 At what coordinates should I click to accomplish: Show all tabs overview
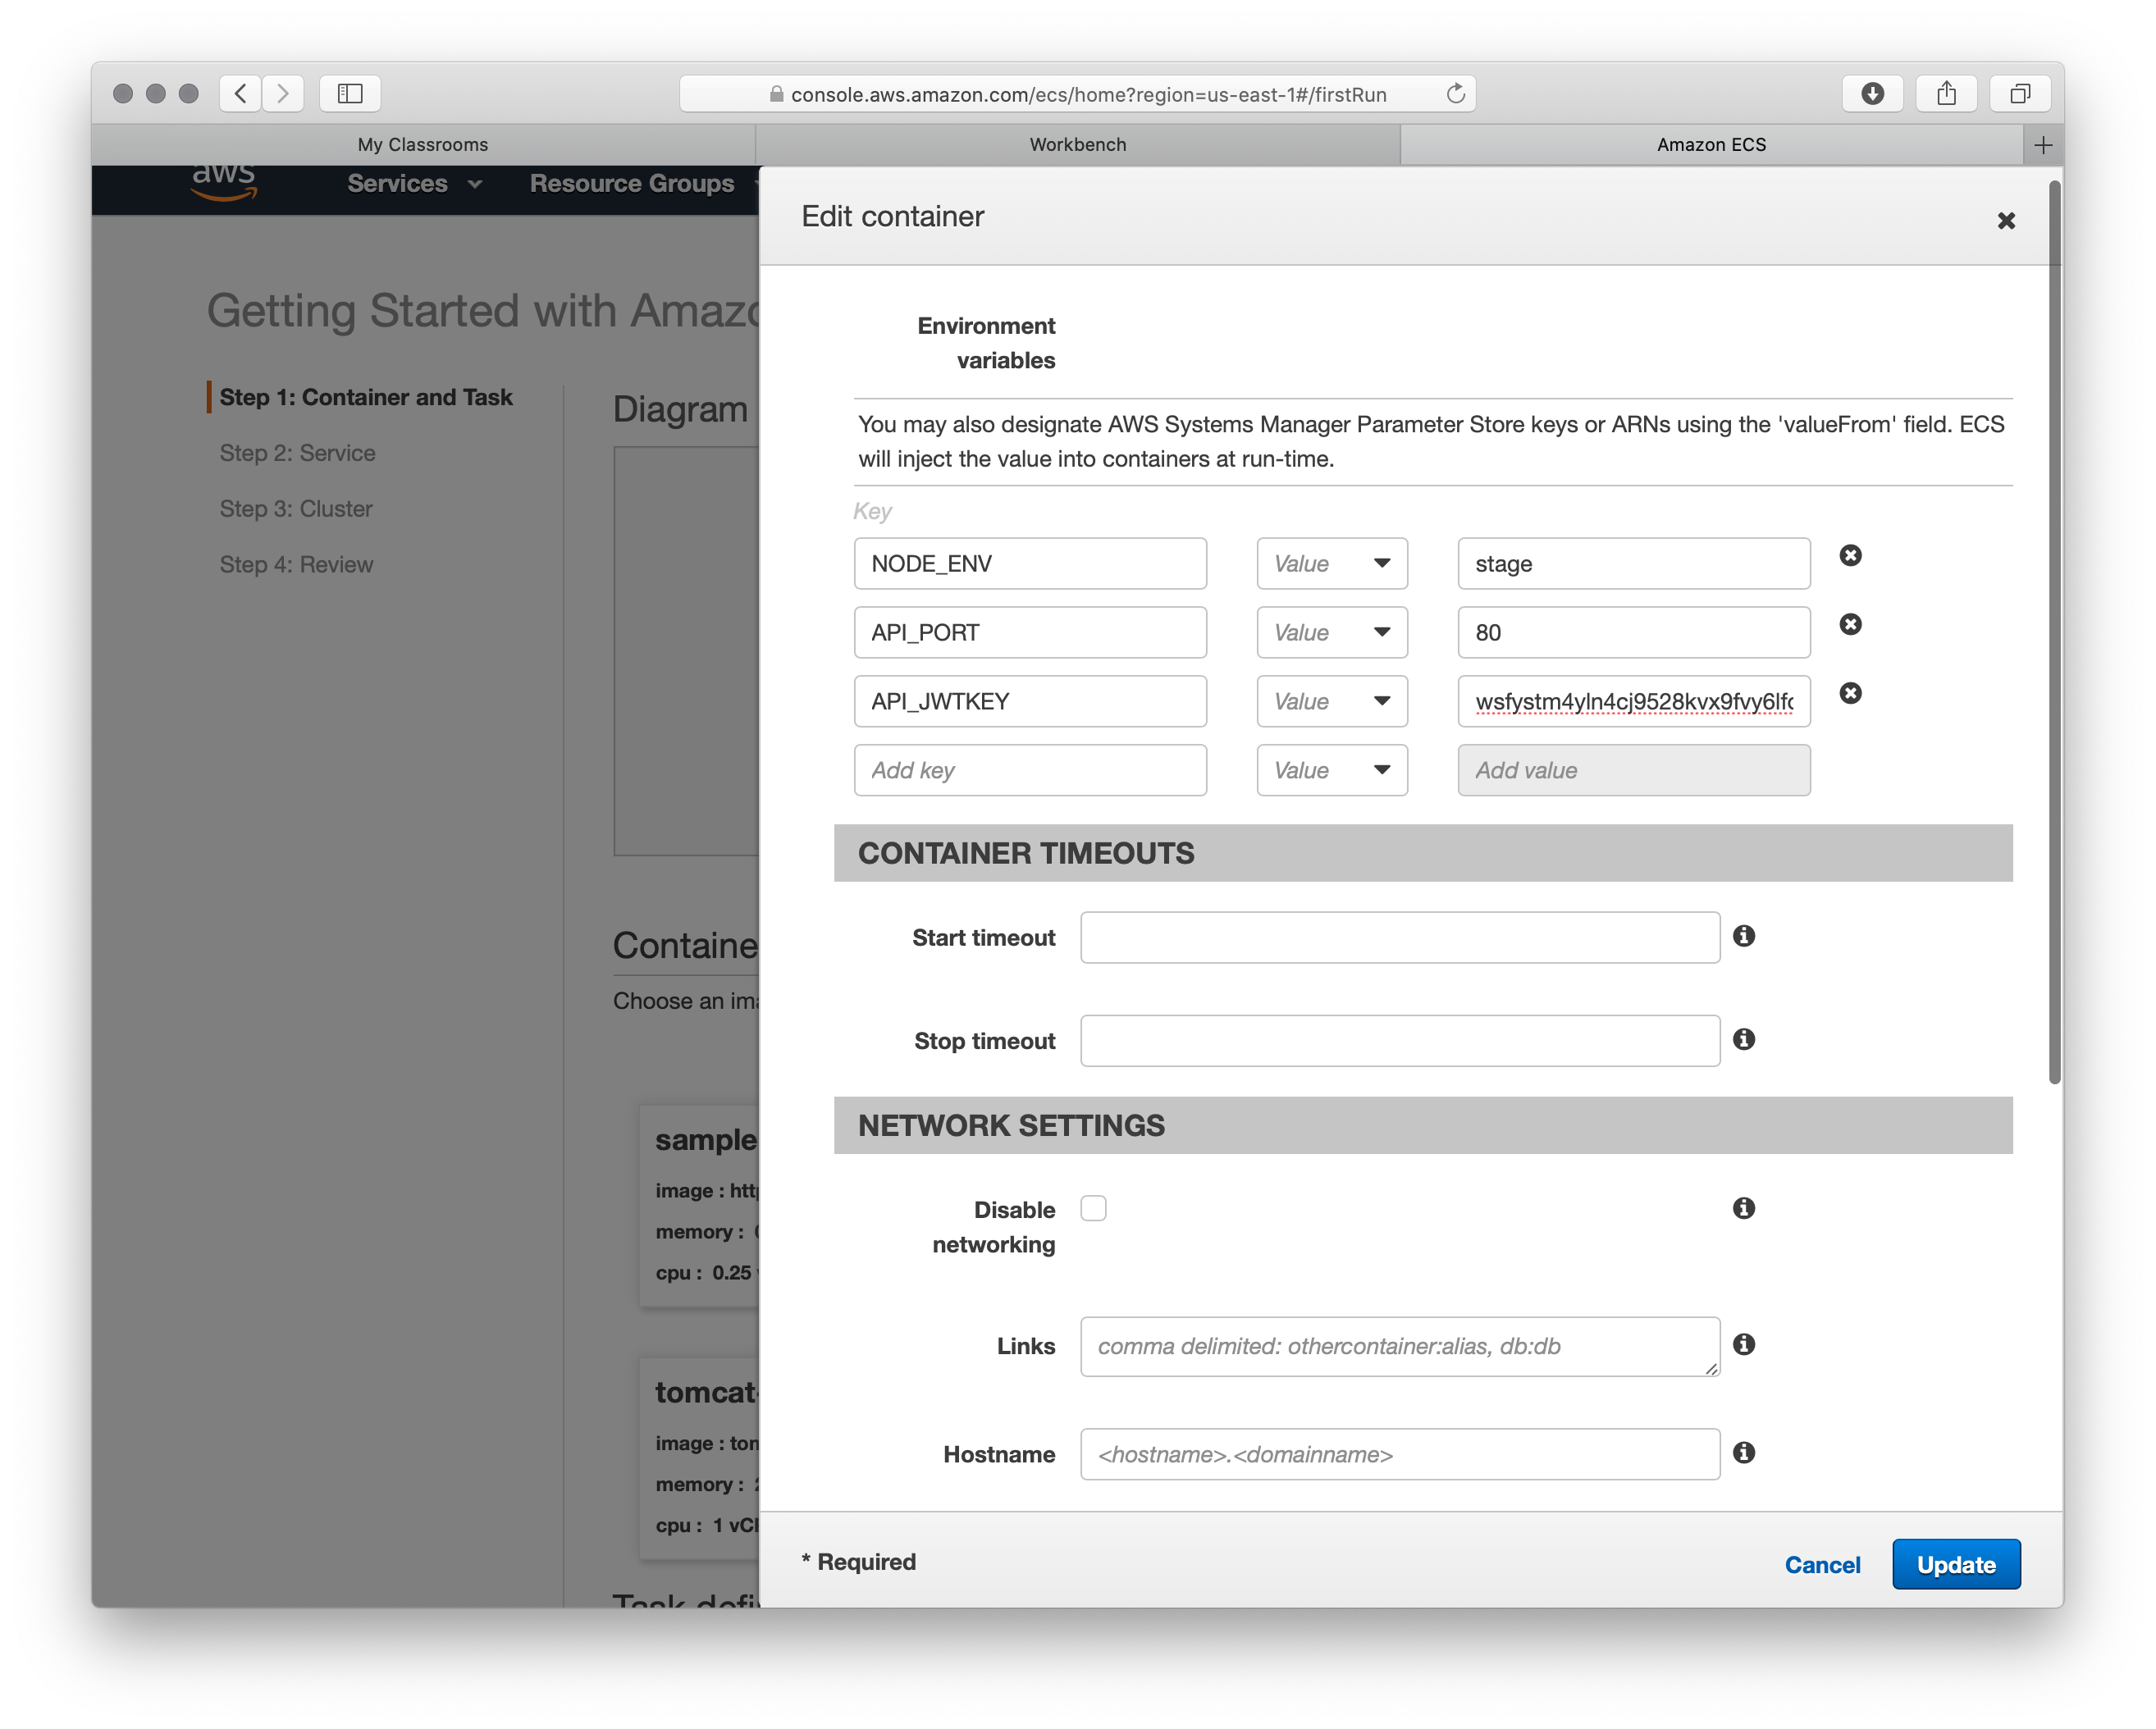[x=2020, y=93]
